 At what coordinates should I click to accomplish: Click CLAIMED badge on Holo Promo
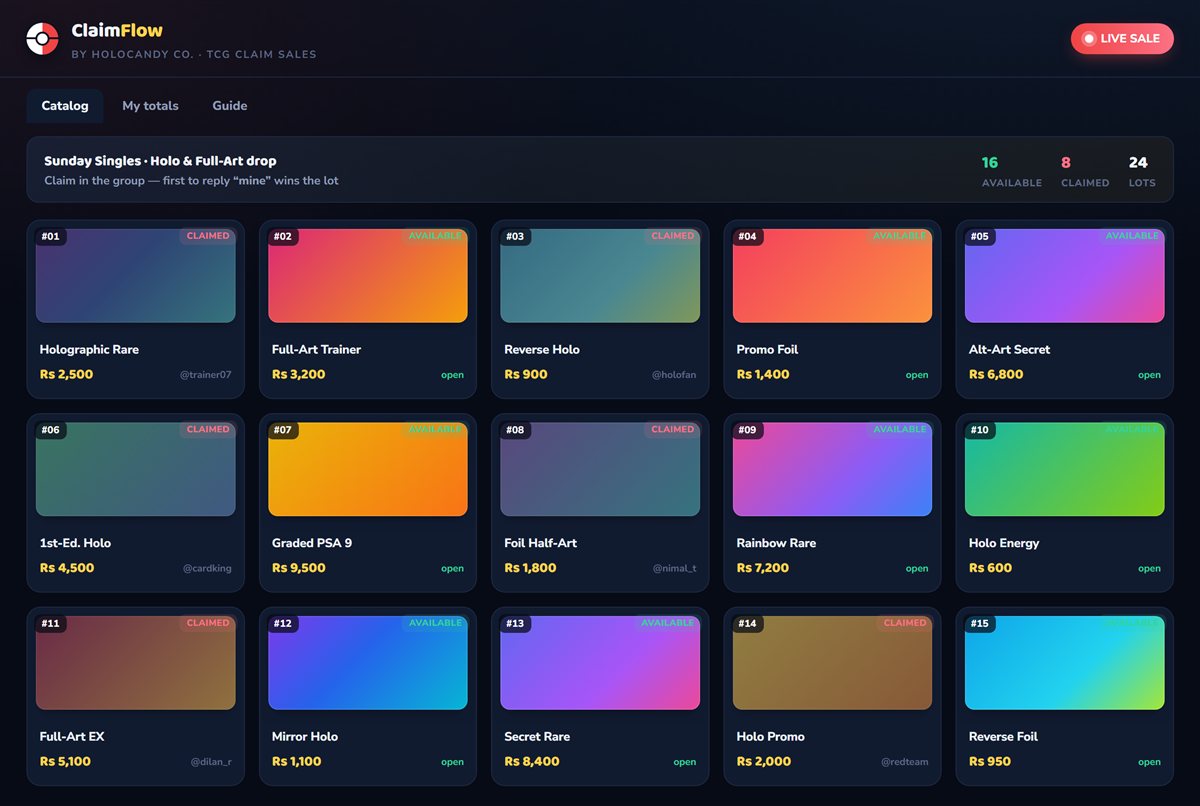tap(905, 622)
